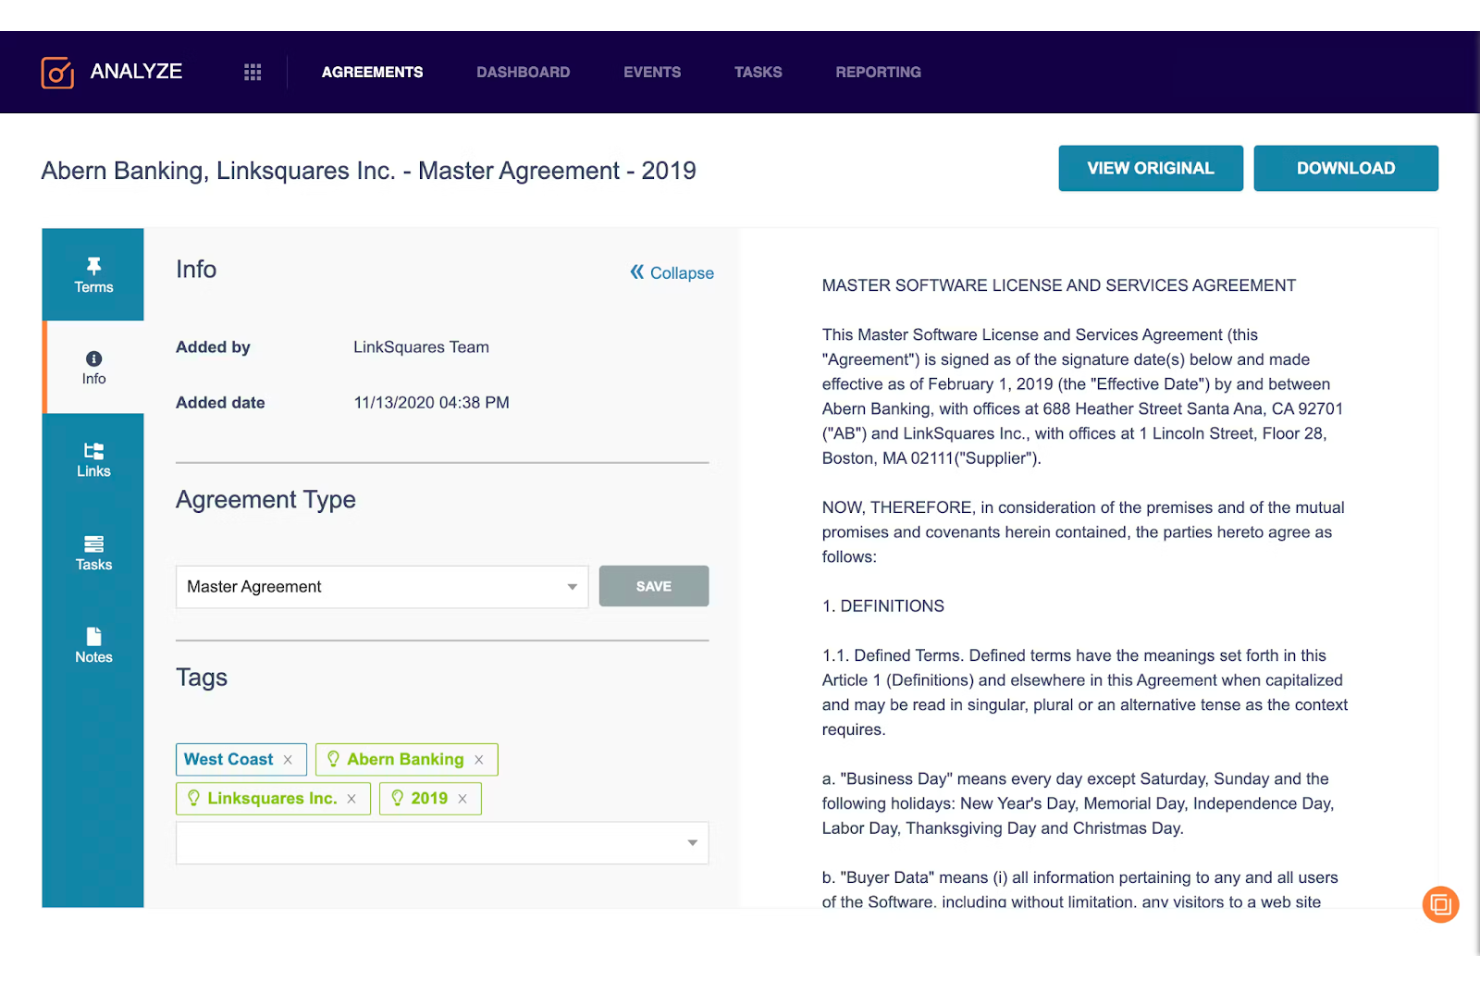Download the agreement document

[1345, 168]
